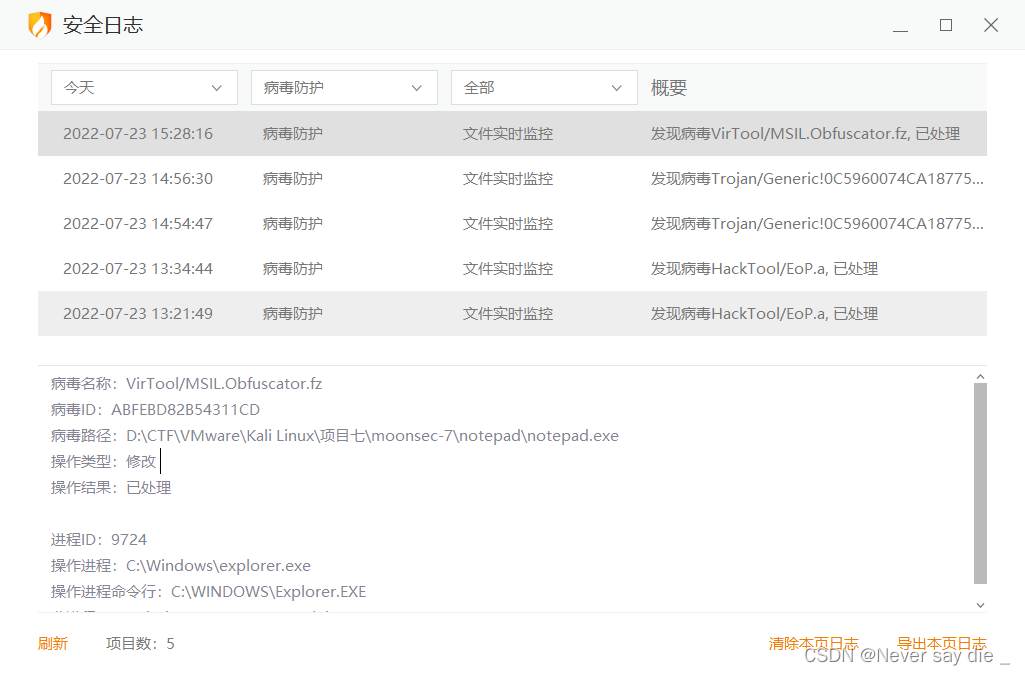Click the Huorong shield logo icon

[x=39, y=25]
